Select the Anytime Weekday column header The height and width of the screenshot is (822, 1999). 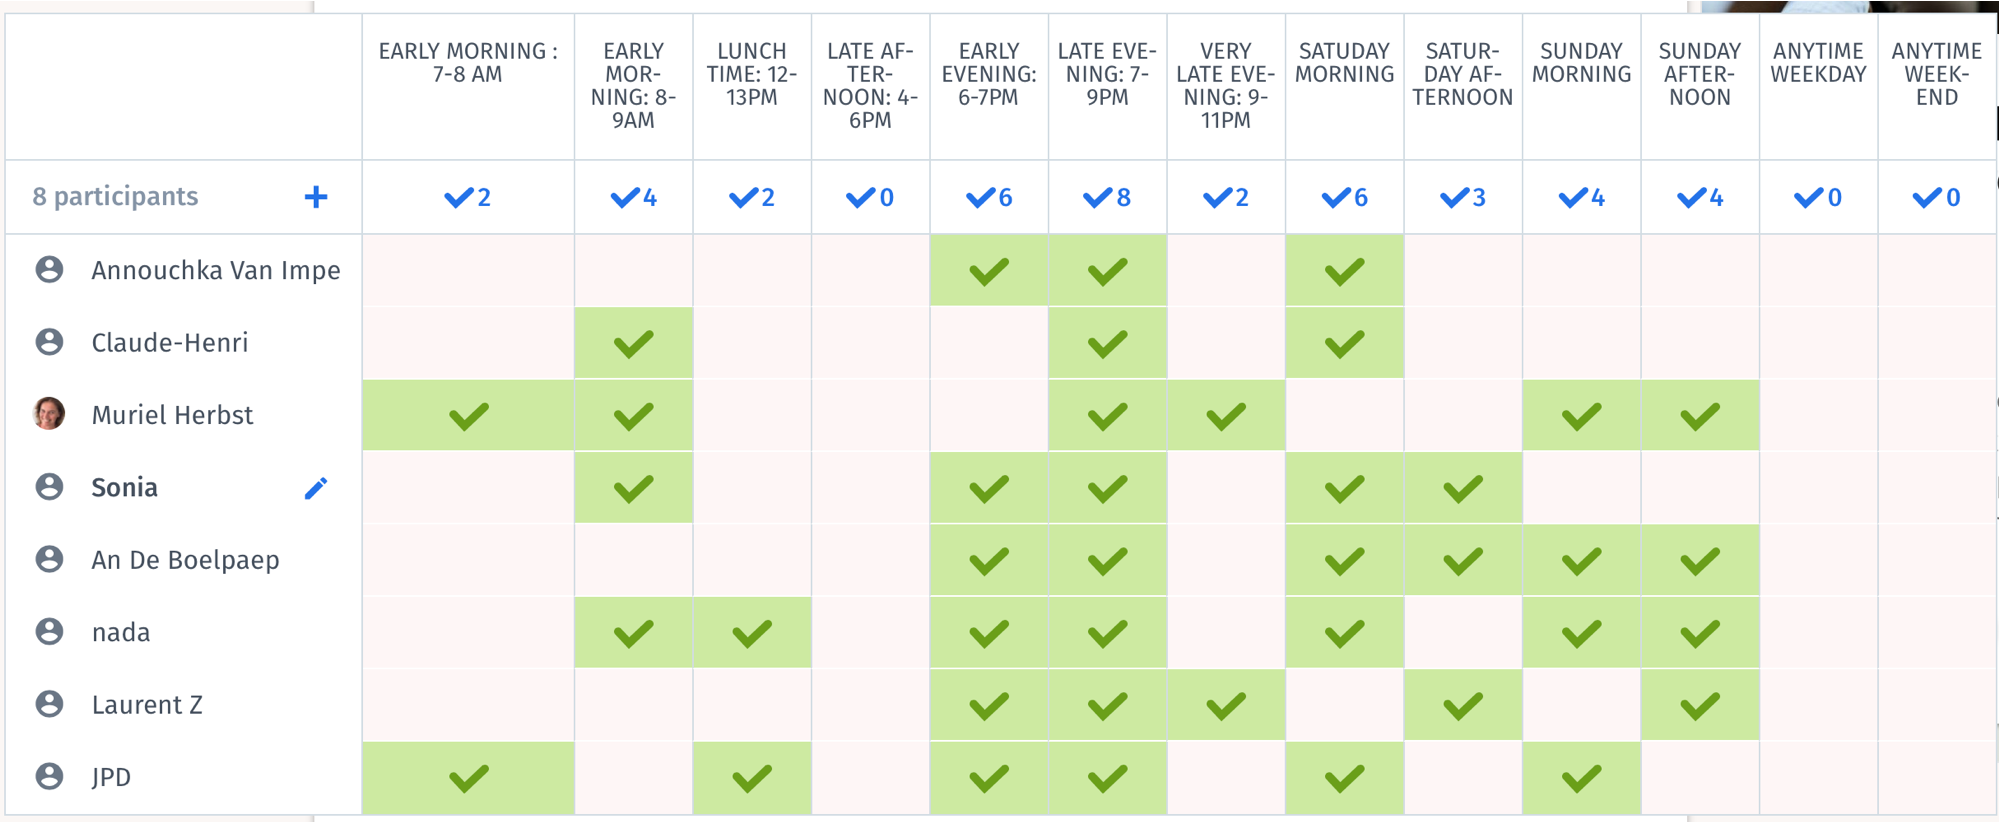(x=1819, y=62)
